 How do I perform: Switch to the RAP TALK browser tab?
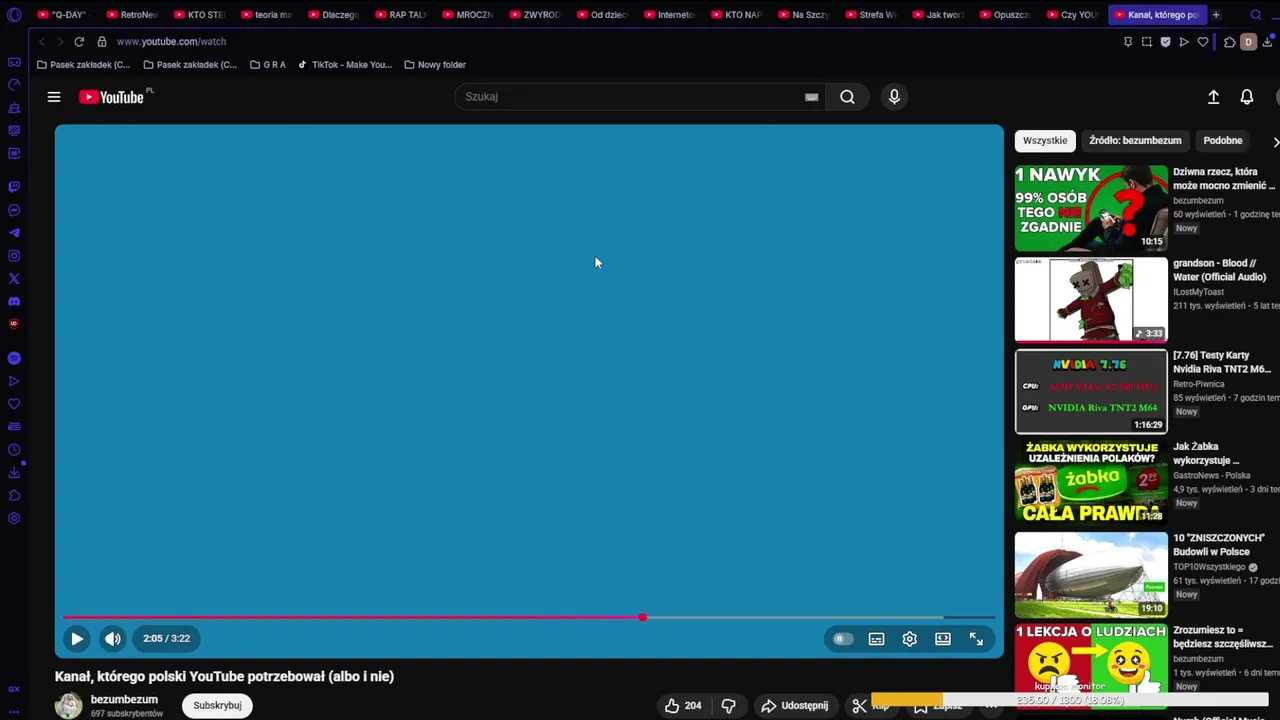401,15
